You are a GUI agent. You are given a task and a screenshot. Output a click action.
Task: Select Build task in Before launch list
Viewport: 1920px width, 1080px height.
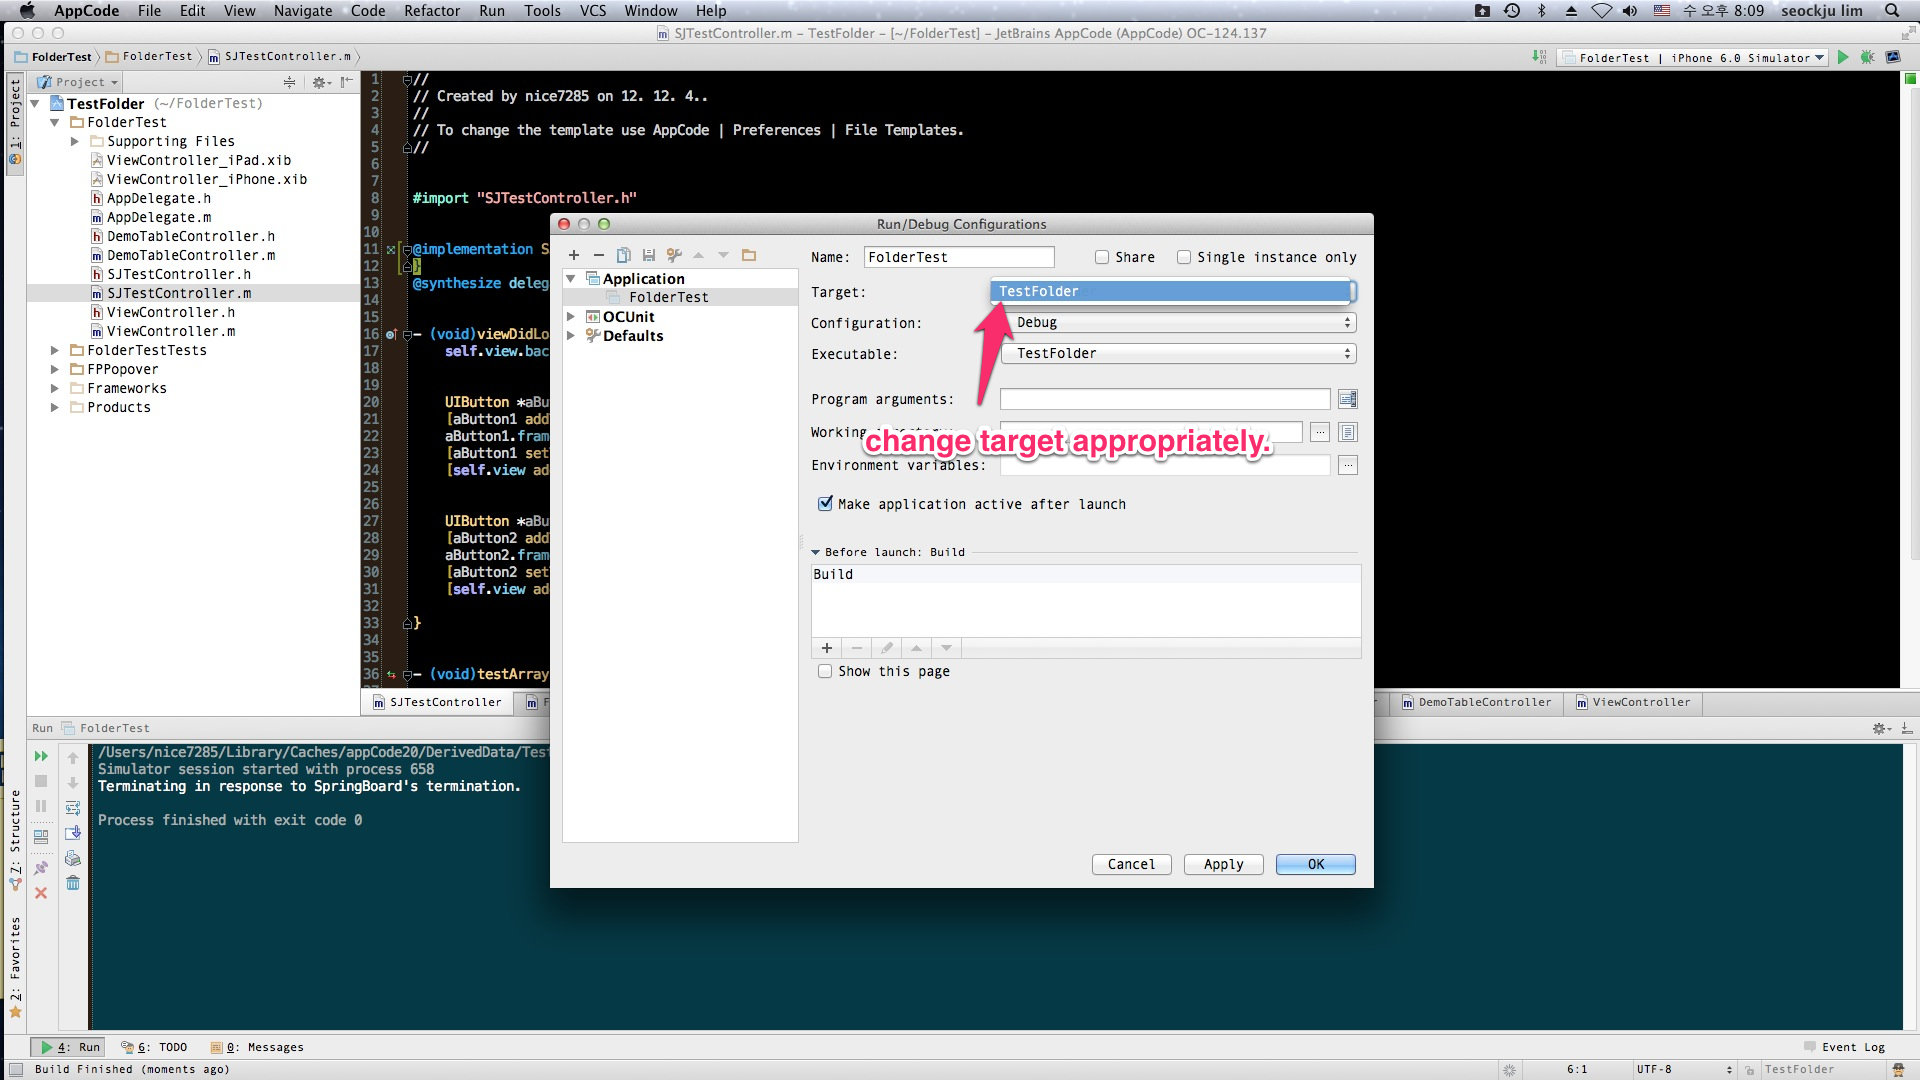pos(1085,574)
